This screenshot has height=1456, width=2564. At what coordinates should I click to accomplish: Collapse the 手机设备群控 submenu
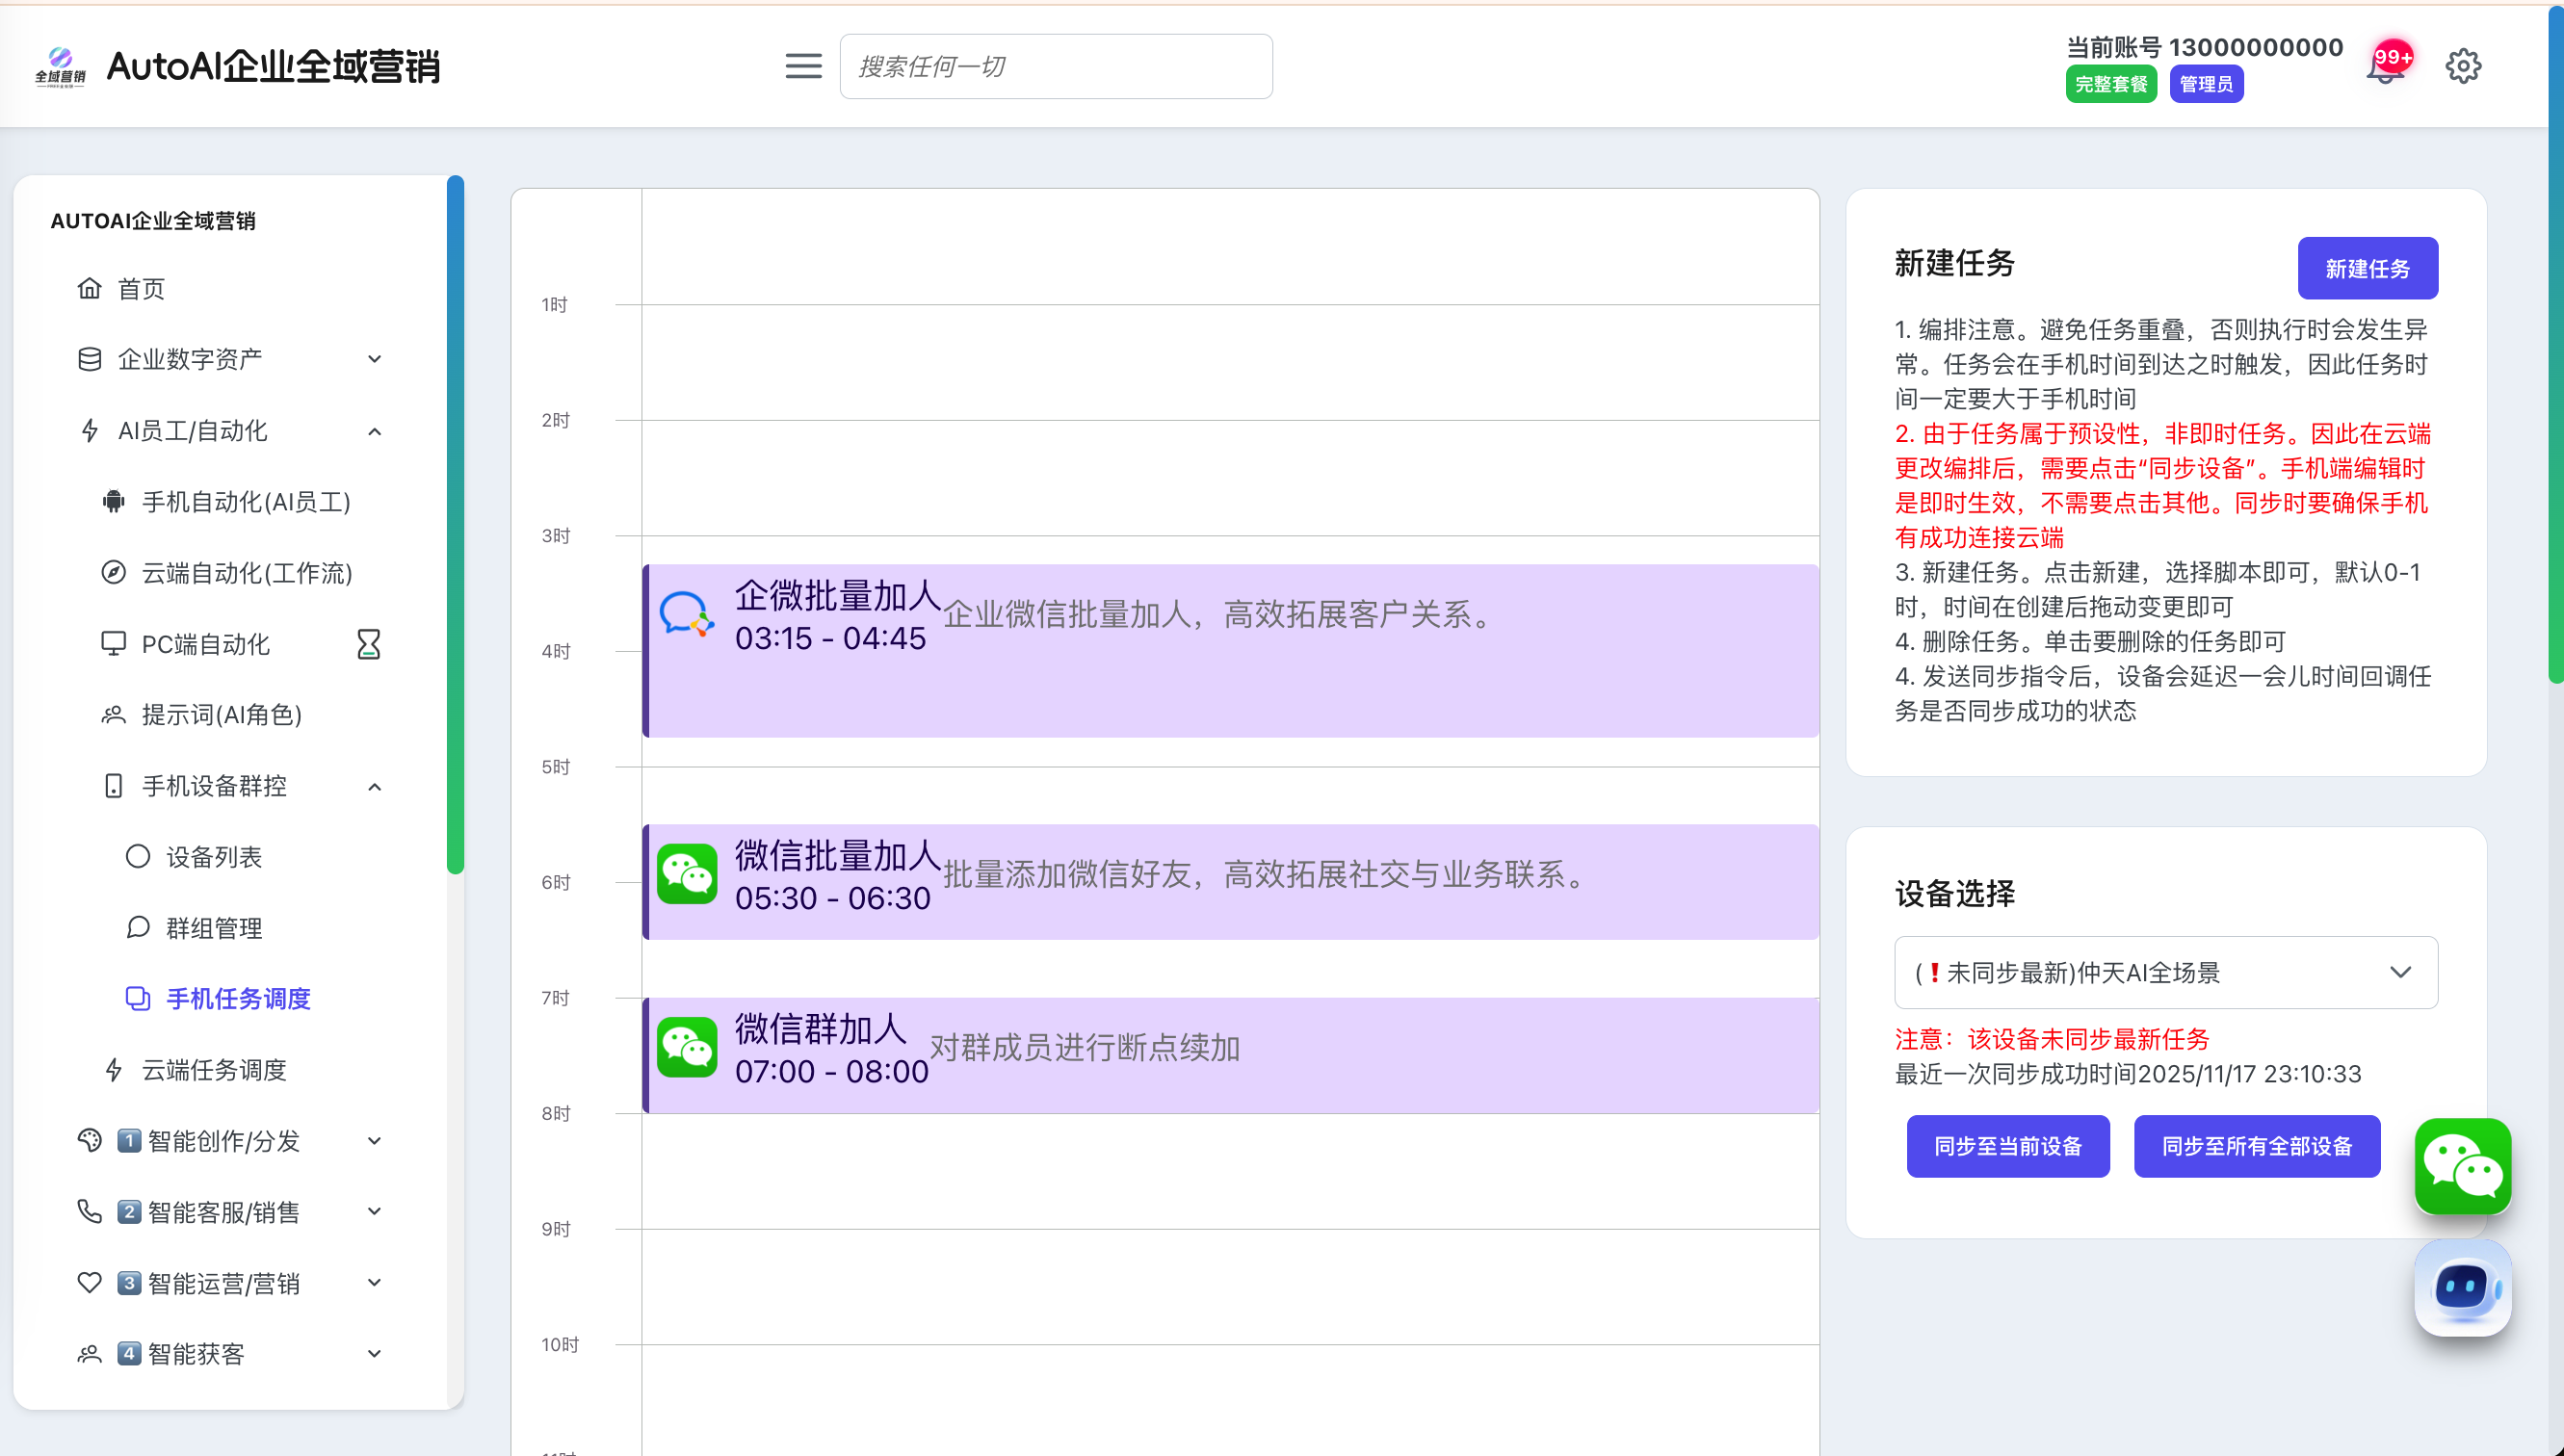tap(374, 786)
